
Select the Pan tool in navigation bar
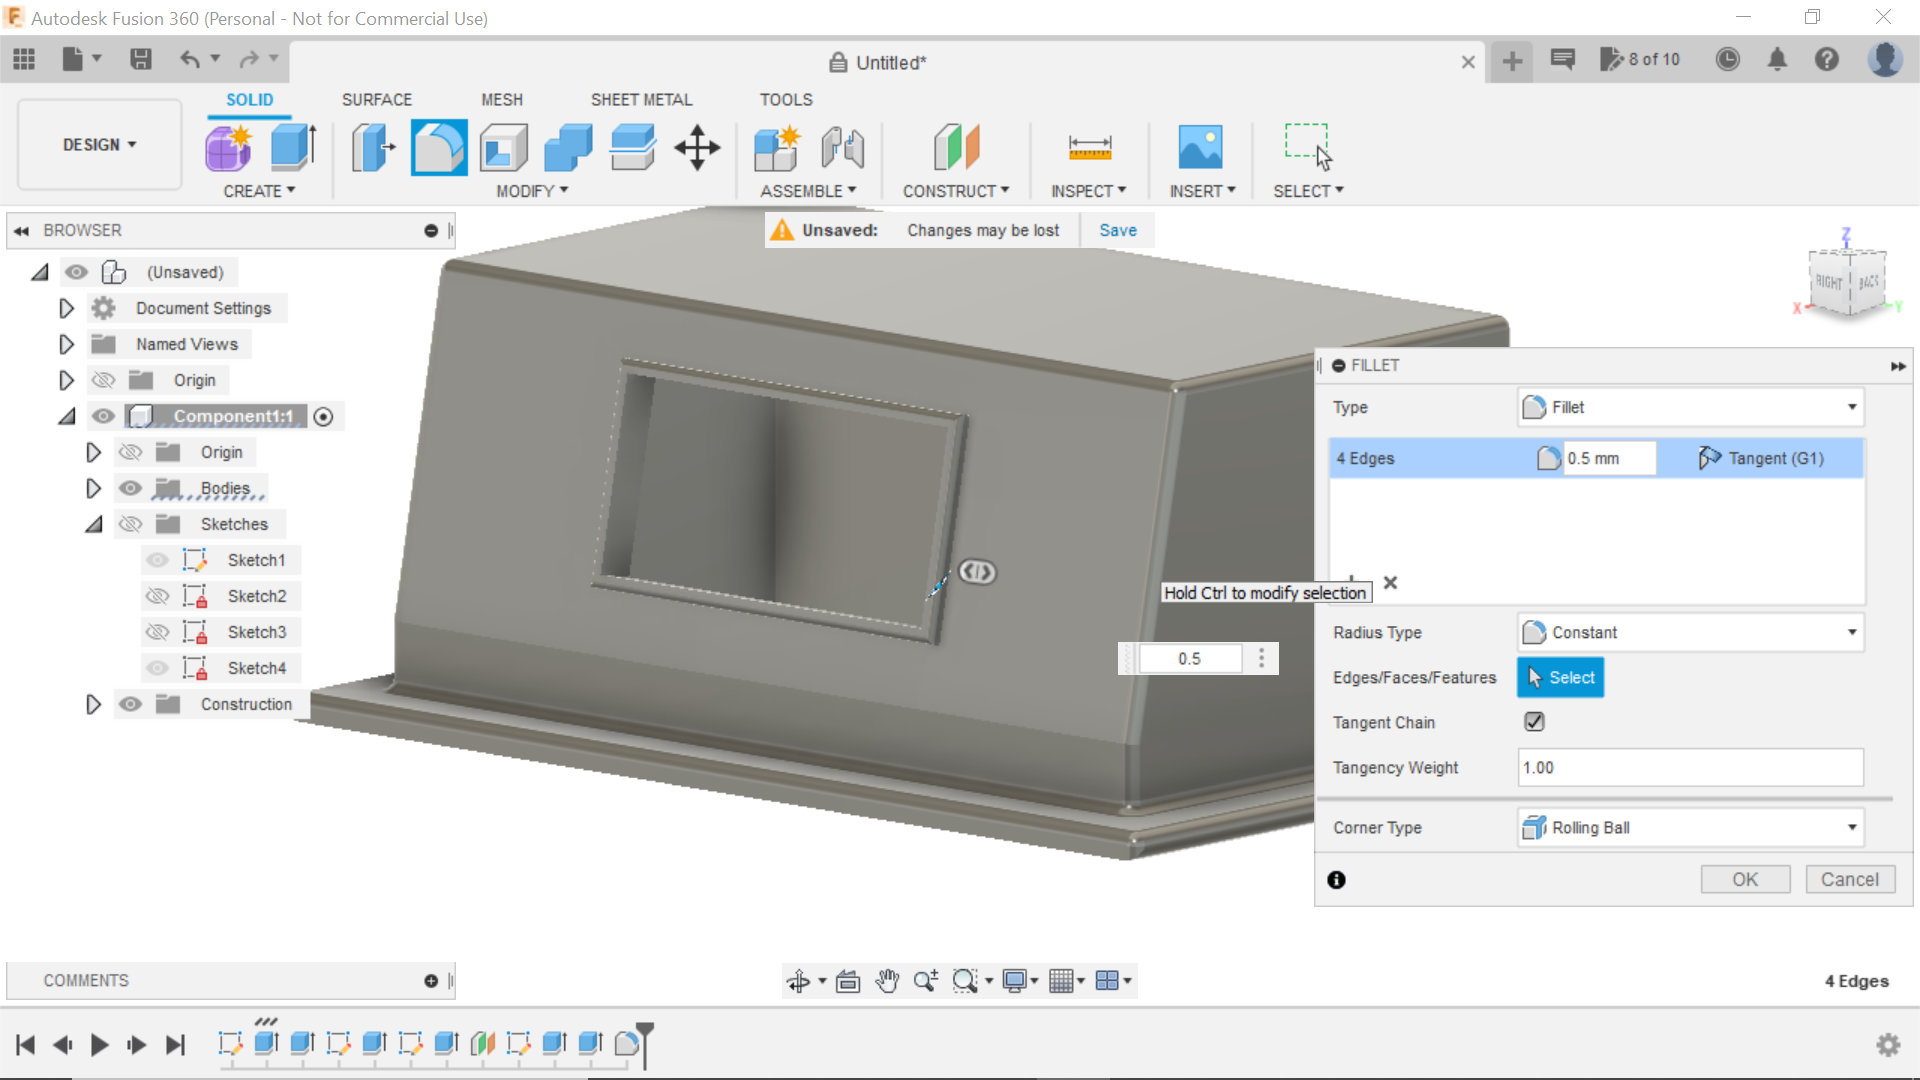pyautogui.click(x=888, y=980)
